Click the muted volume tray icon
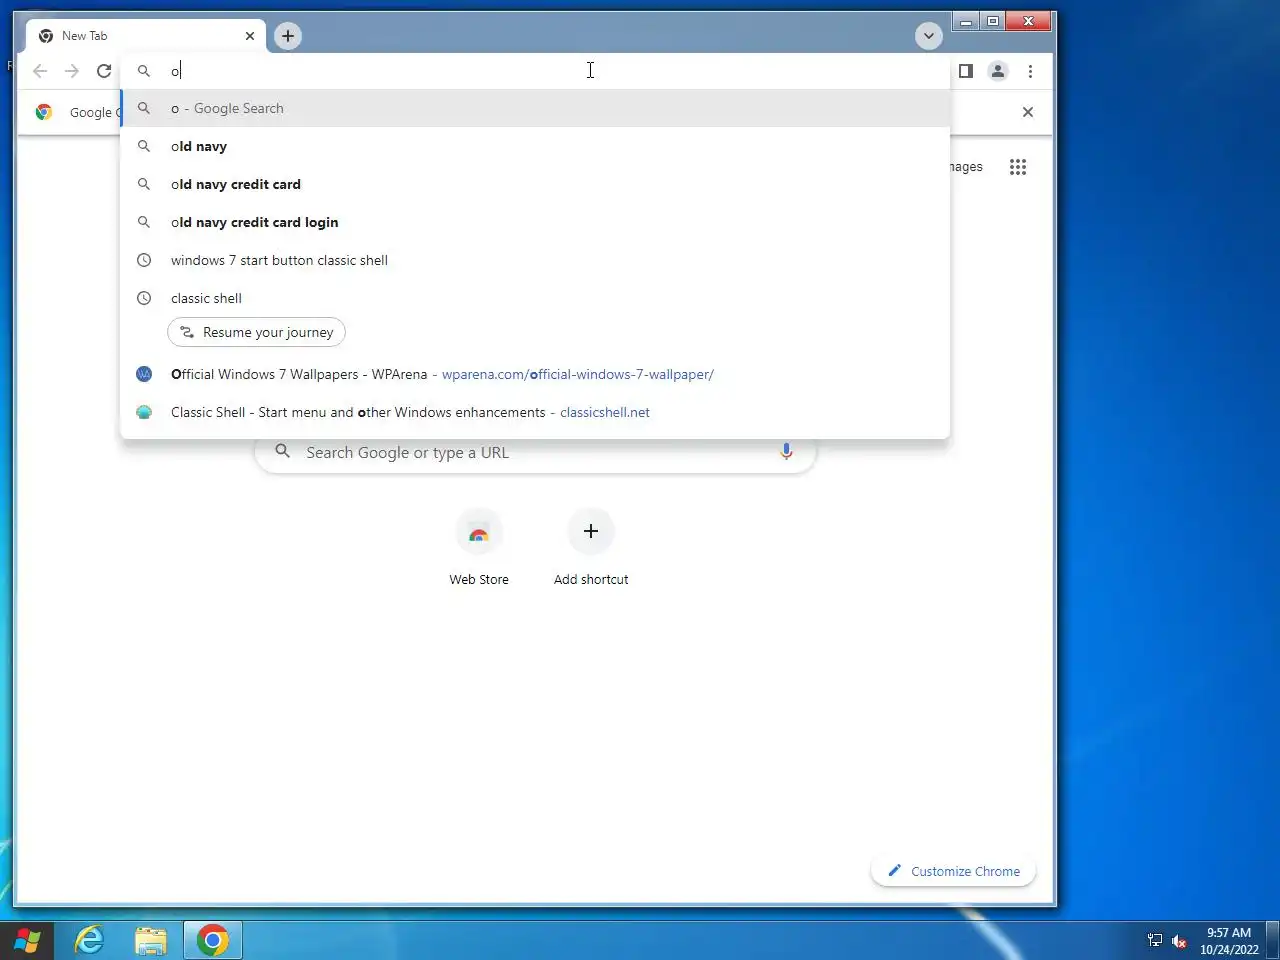 1179,941
